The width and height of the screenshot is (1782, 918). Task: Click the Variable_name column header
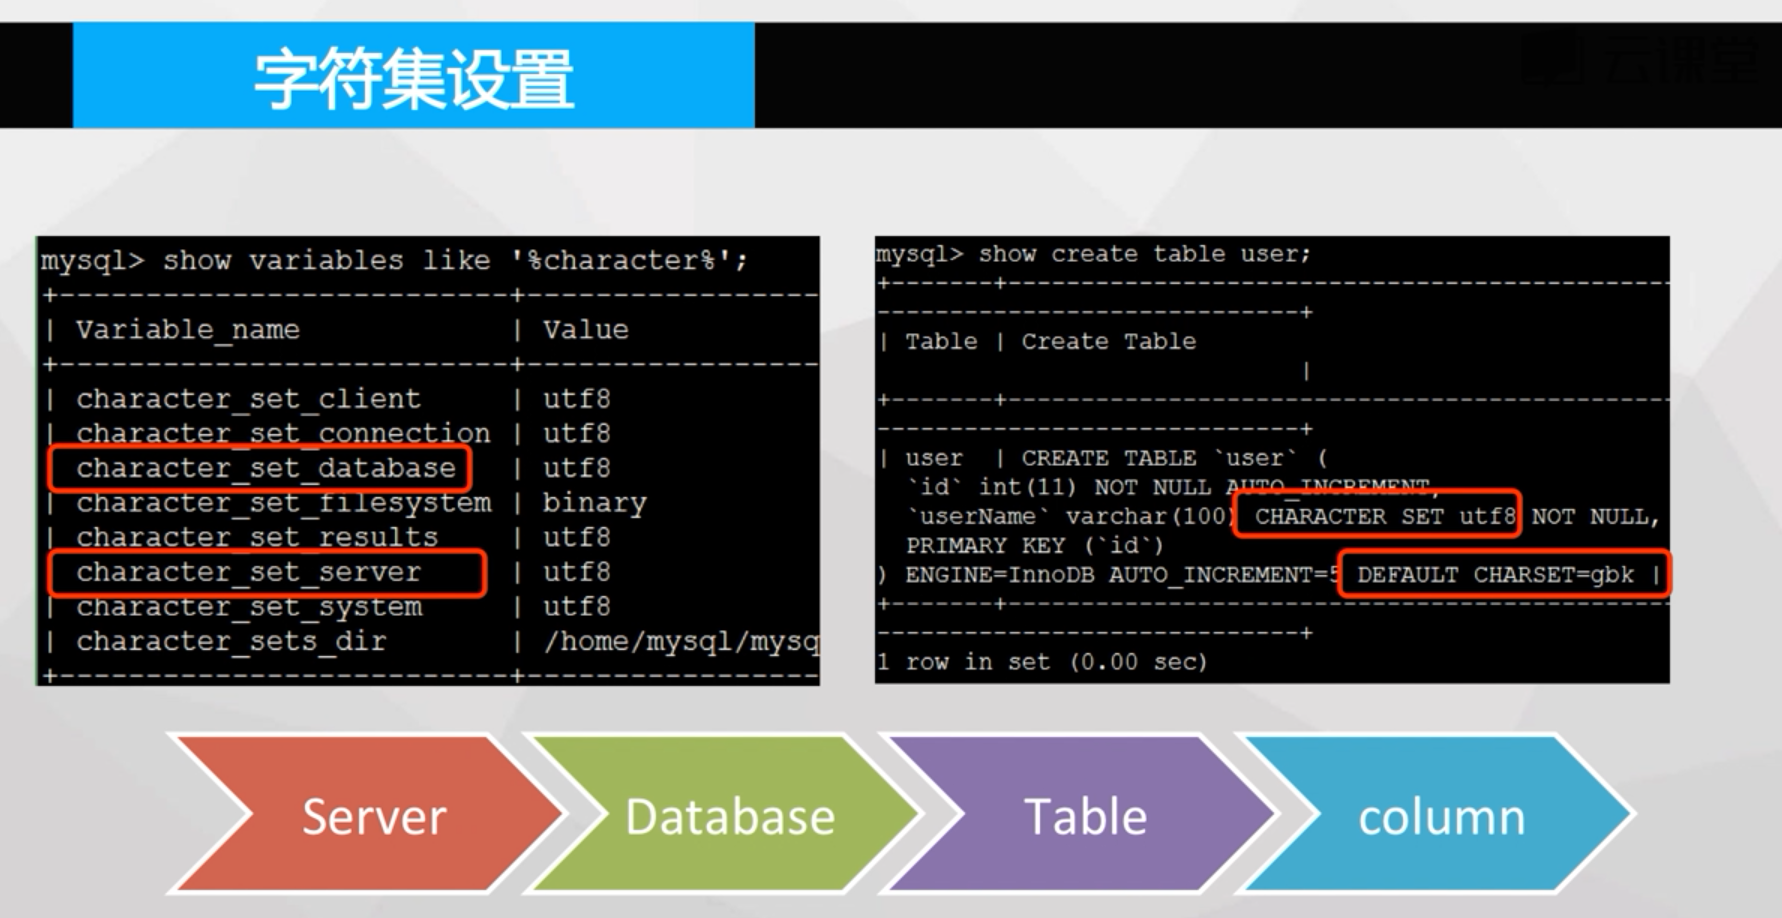pos(188,330)
